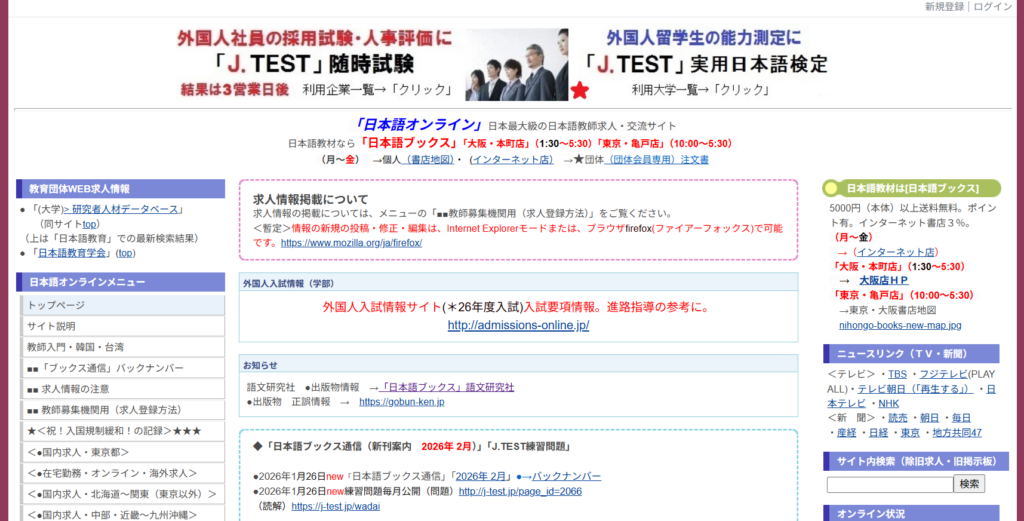Click the お知らせ heading

pyautogui.click(x=260, y=366)
